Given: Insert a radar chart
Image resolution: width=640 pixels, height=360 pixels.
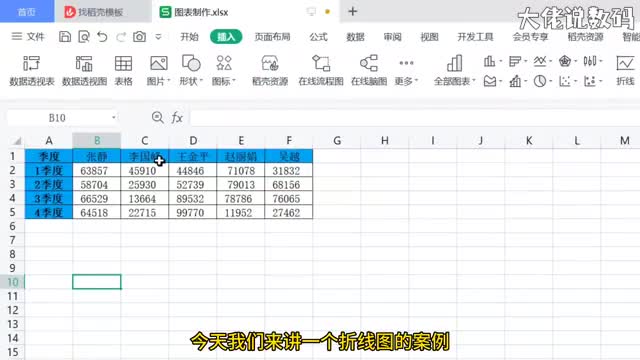Looking at the screenshot, I should tap(565, 61).
